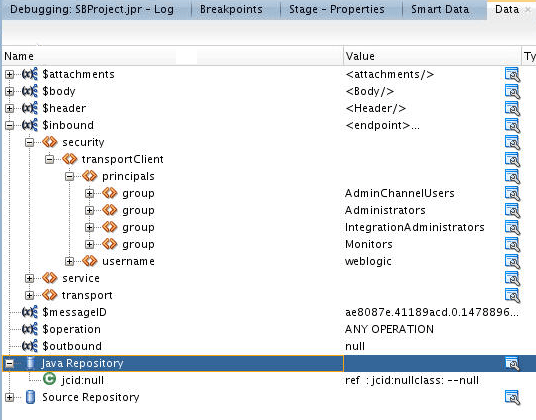Click the Source Repository database icon
Viewport: 536px width, 420px height.
(30, 397)
